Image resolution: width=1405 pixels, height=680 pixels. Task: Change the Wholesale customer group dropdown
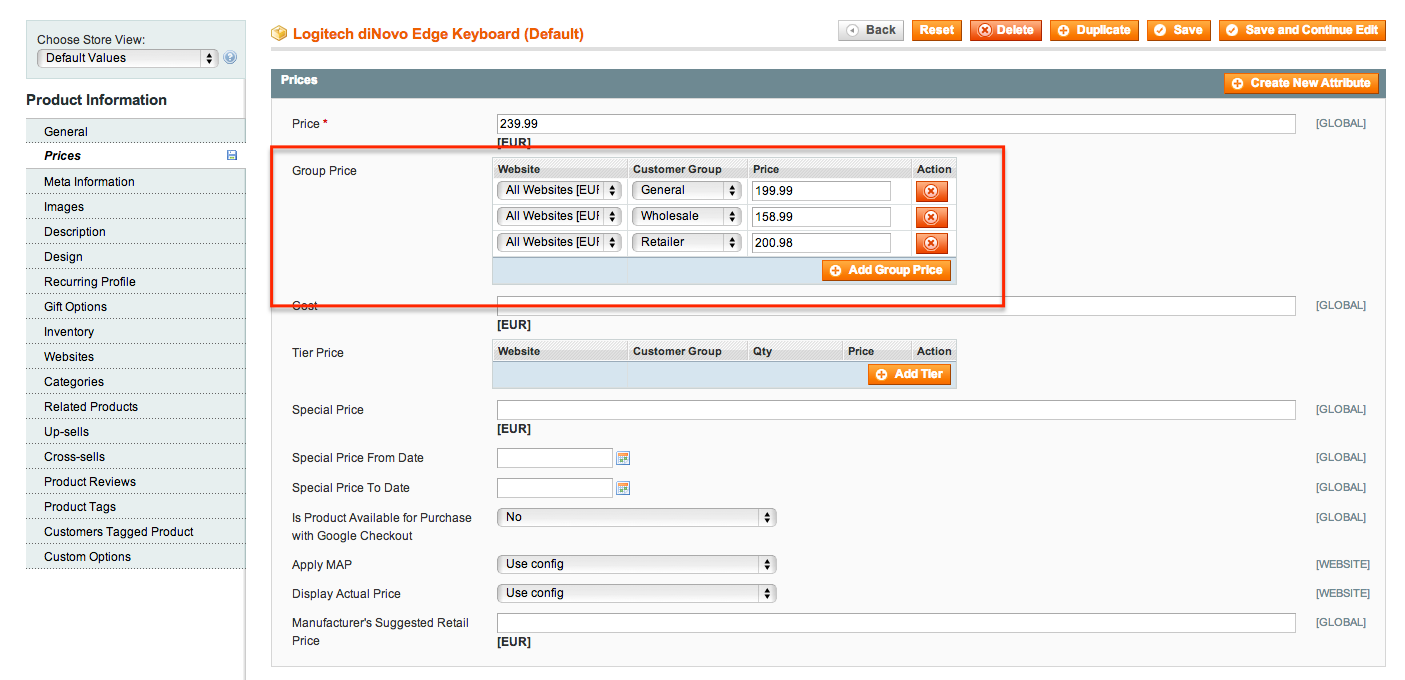click(x=686, y=216)
